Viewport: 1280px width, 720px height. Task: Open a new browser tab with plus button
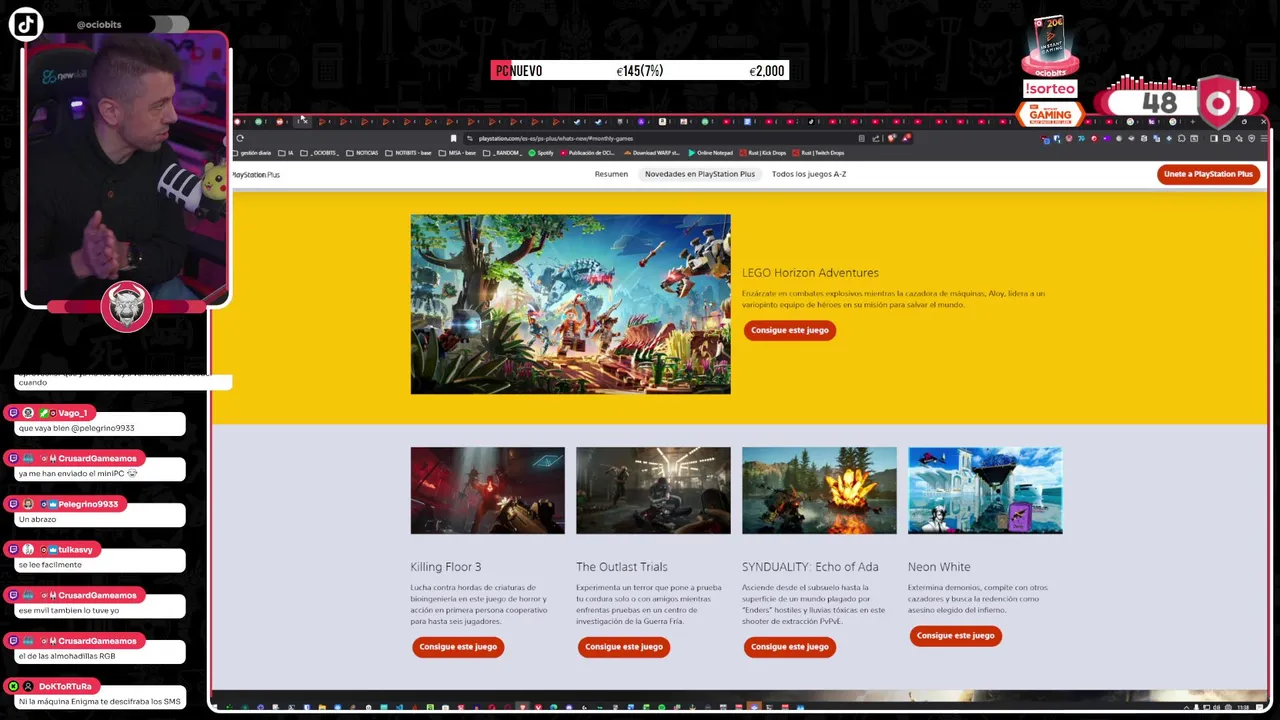pyautogui.click(x=1192, y=122)
